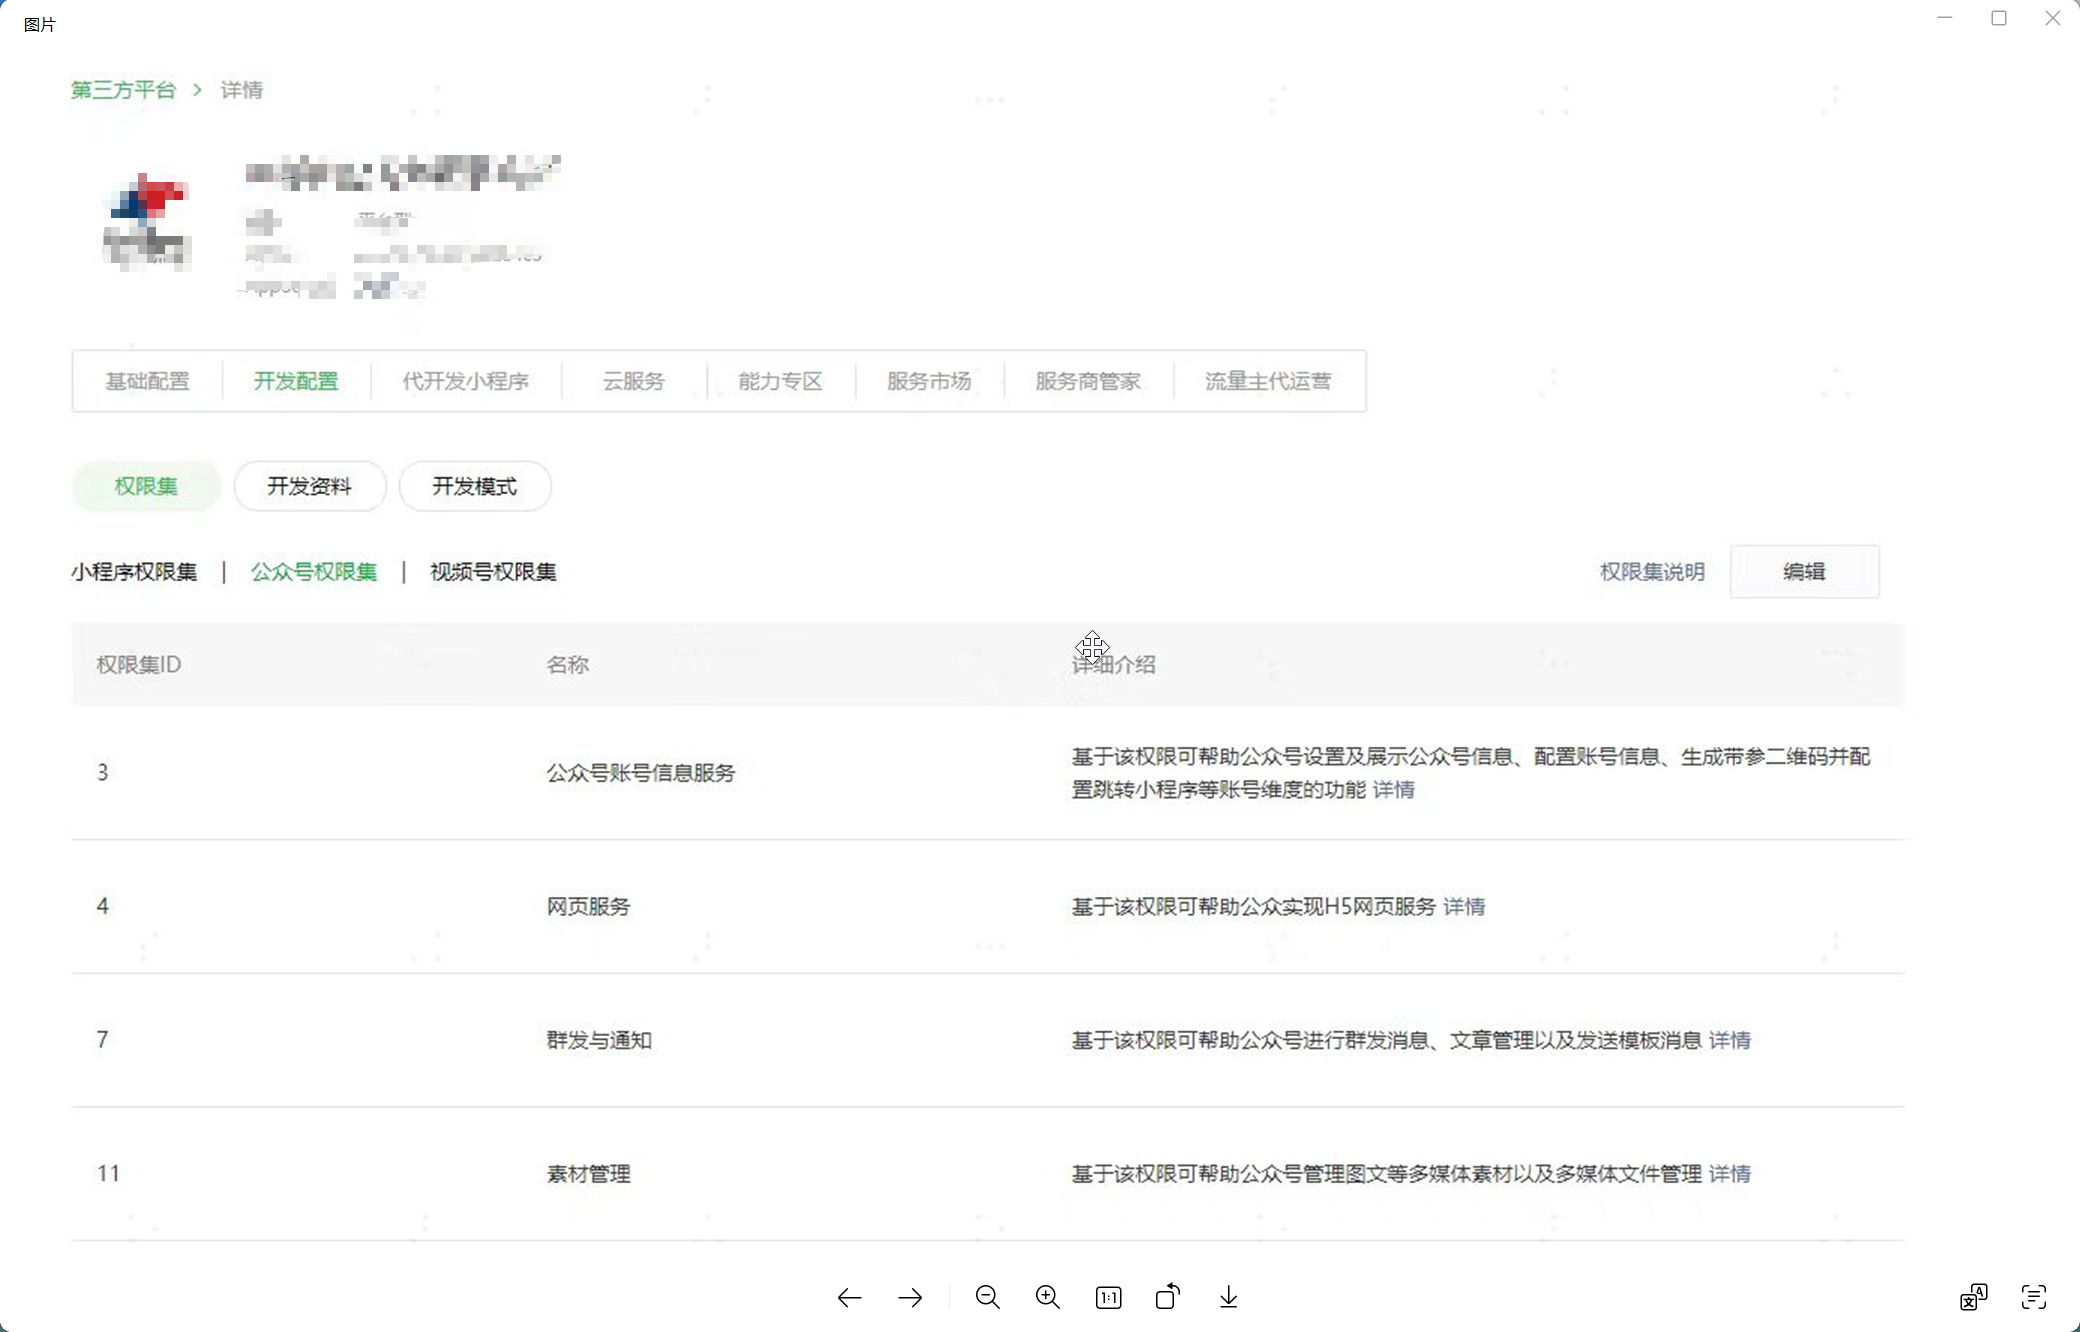
Task: Click the extract text OCR icon
Action: tap(2034, 1298)
